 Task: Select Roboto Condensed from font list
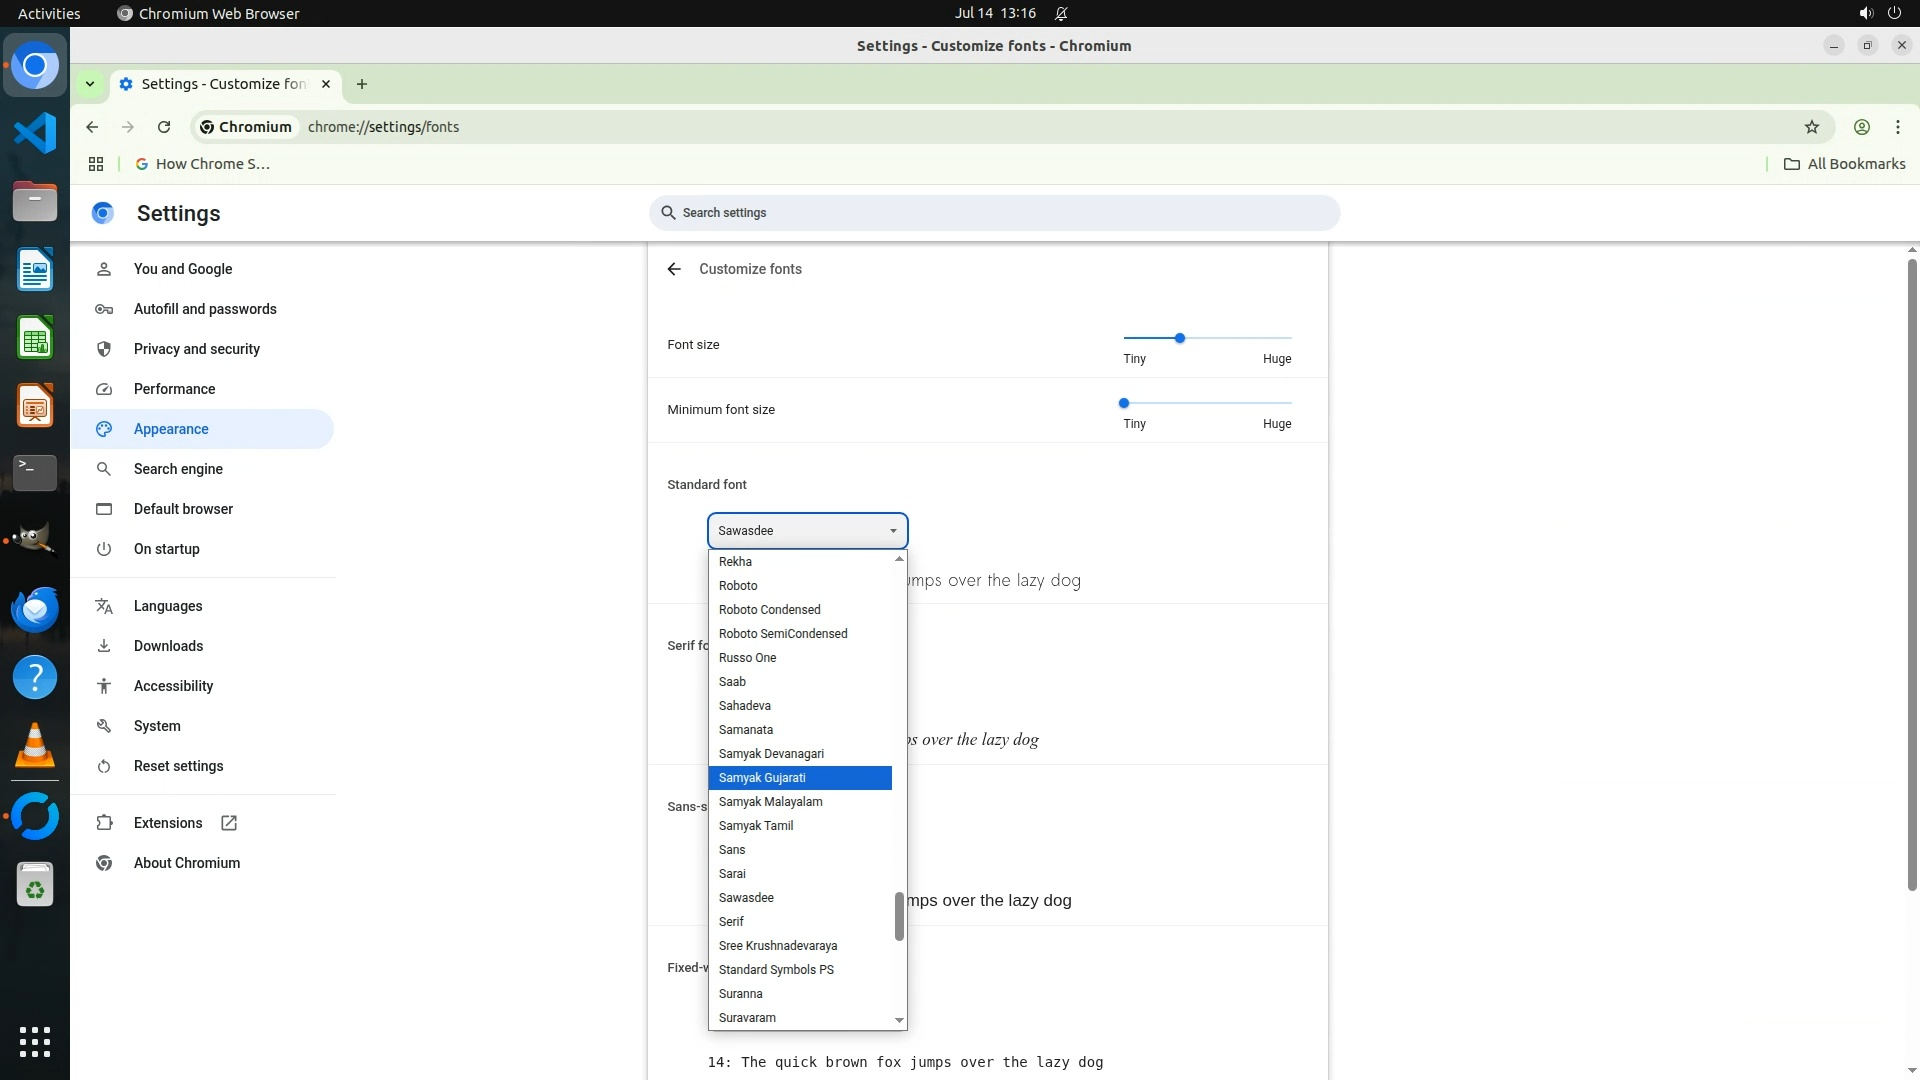click(769, 610)
